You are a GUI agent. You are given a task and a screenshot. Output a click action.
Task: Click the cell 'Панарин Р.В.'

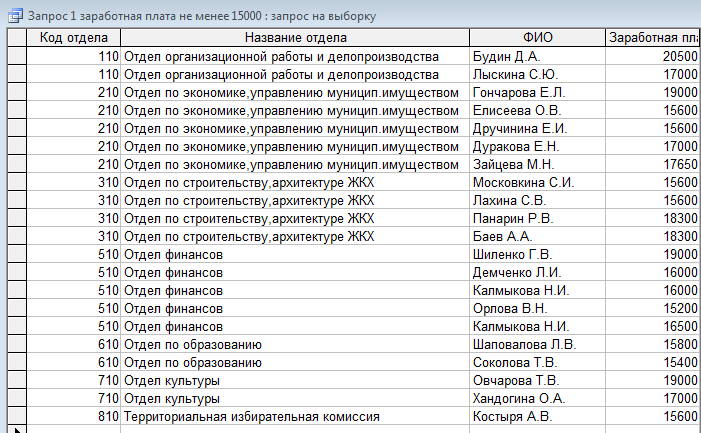tap(537, 219)
